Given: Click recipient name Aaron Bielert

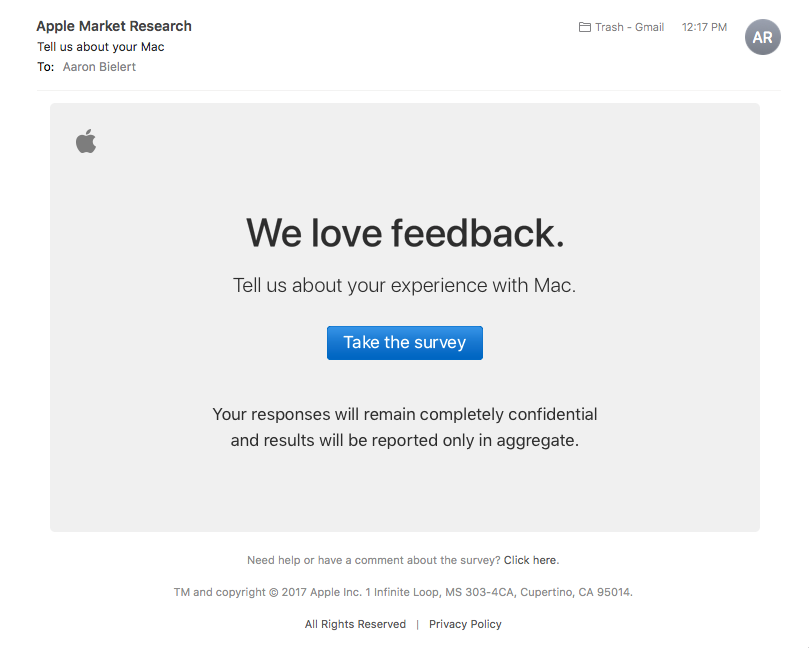Looking at the screenshot, I should pyautogui.click(x=99, y=67).
